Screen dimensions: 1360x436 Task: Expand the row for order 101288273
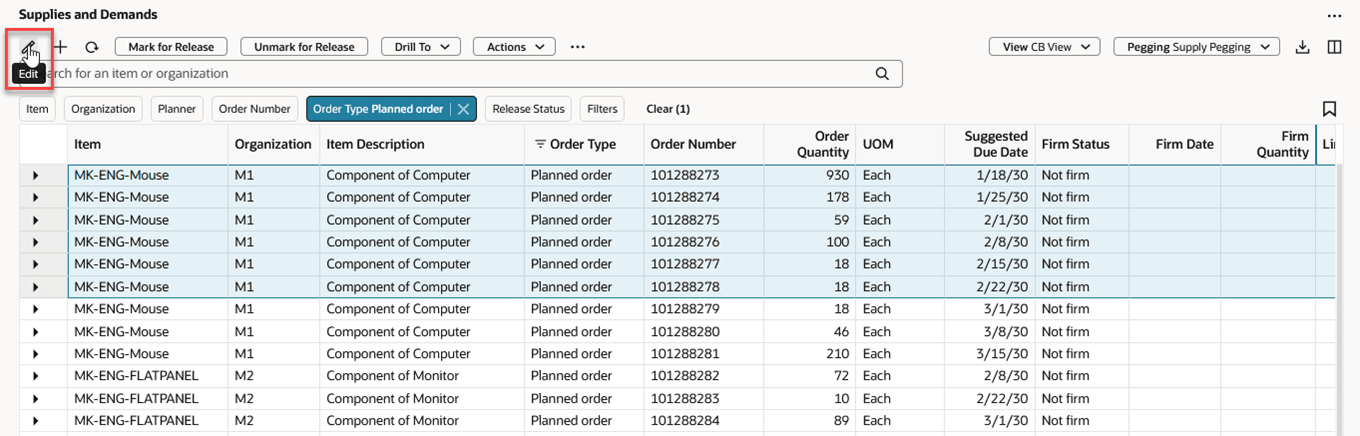(x=36, y=175)
